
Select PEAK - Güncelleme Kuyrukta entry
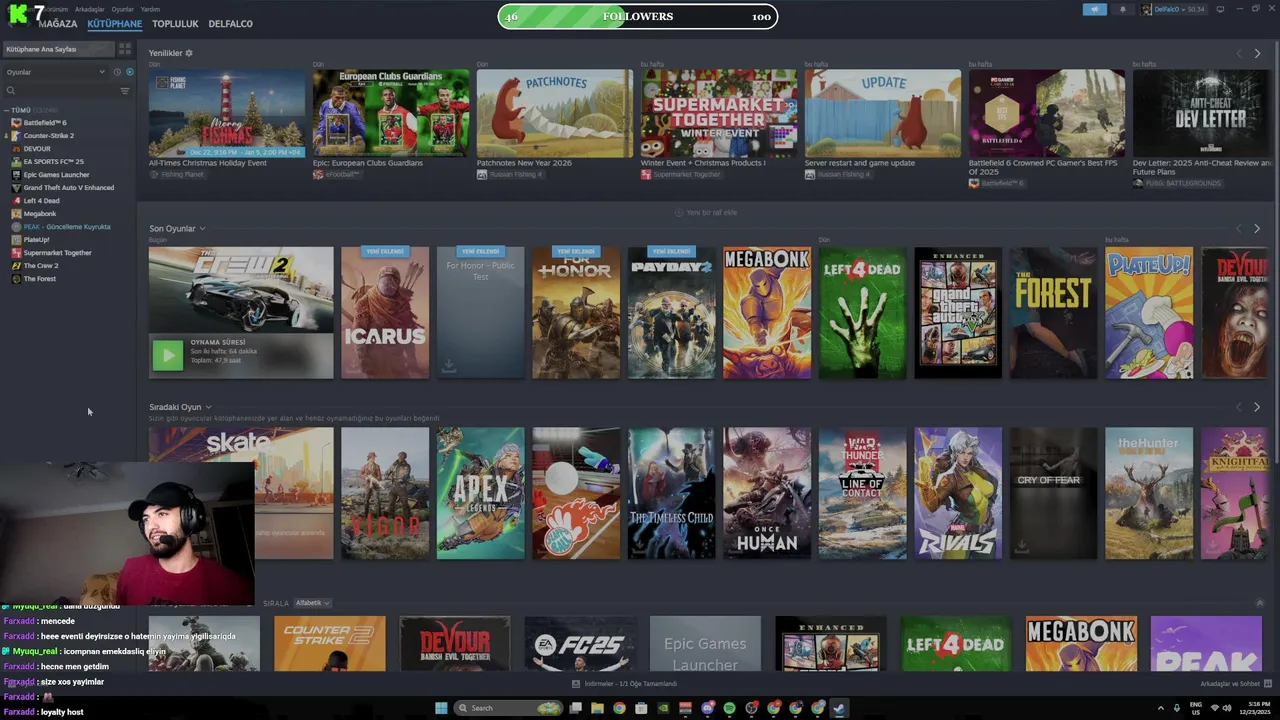66,227
